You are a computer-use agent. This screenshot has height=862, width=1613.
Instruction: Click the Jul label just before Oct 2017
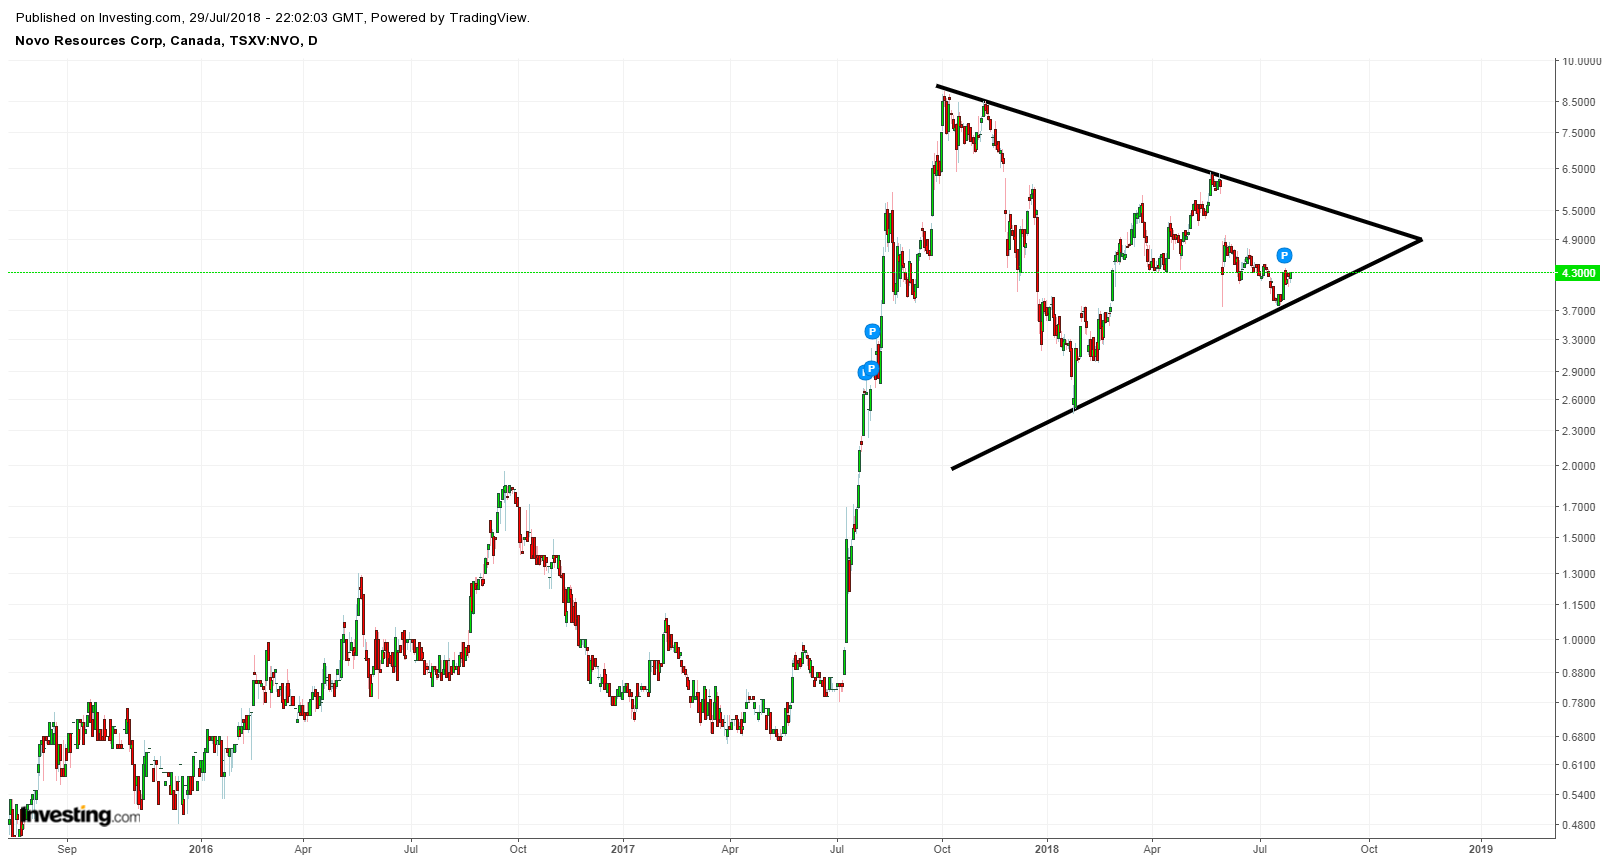(x=837, y=850)
